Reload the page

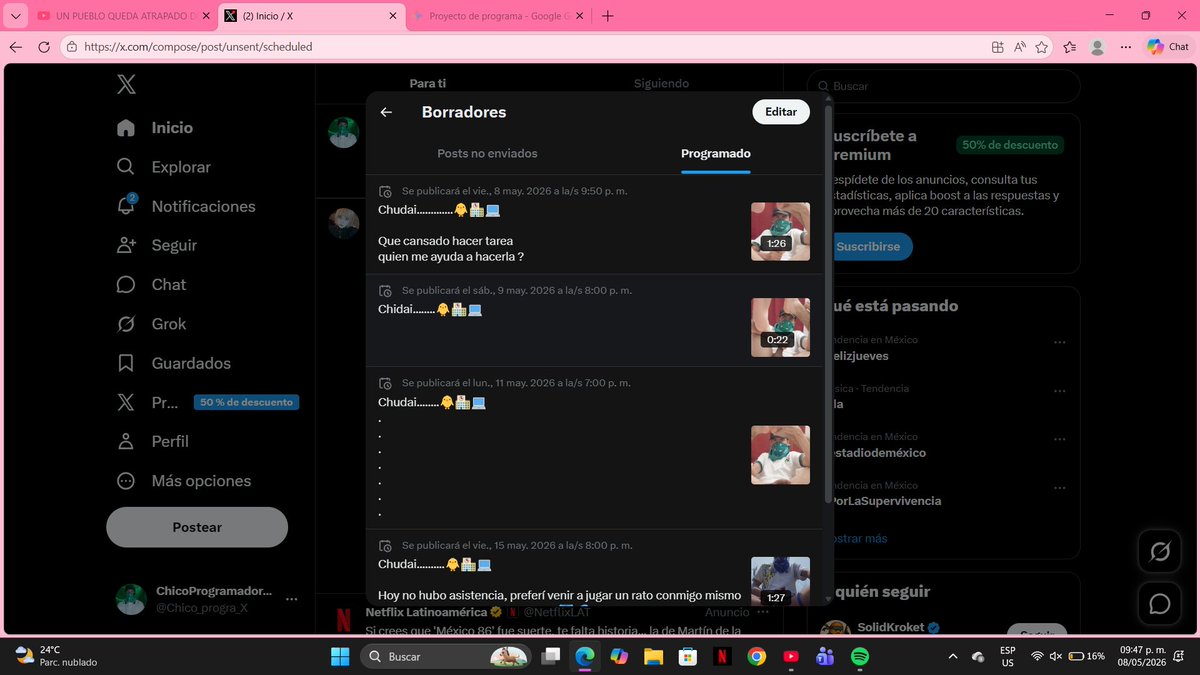click(44, 47)
